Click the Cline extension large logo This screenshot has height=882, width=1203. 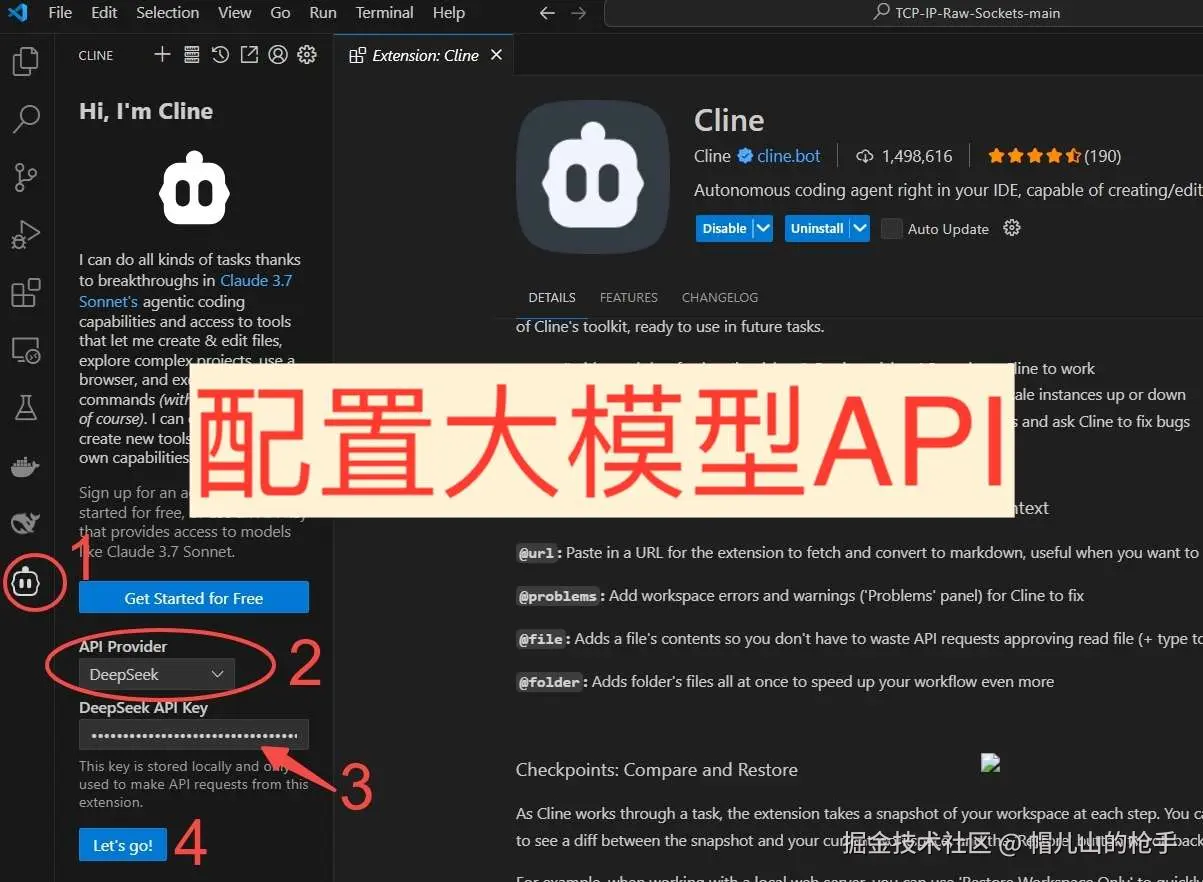coord(592,177)
